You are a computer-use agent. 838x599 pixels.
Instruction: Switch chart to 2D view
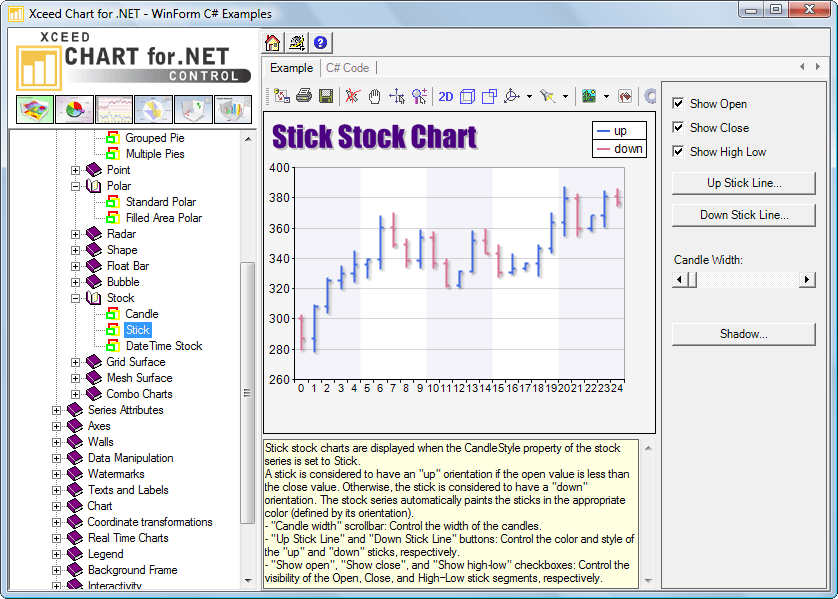[446, 97]
